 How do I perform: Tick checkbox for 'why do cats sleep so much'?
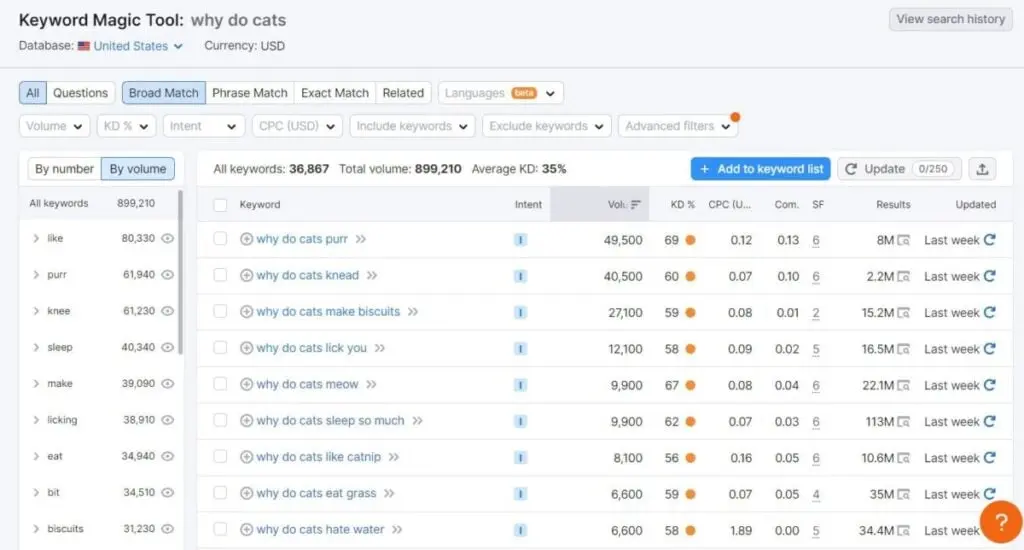tap(220, 420)
